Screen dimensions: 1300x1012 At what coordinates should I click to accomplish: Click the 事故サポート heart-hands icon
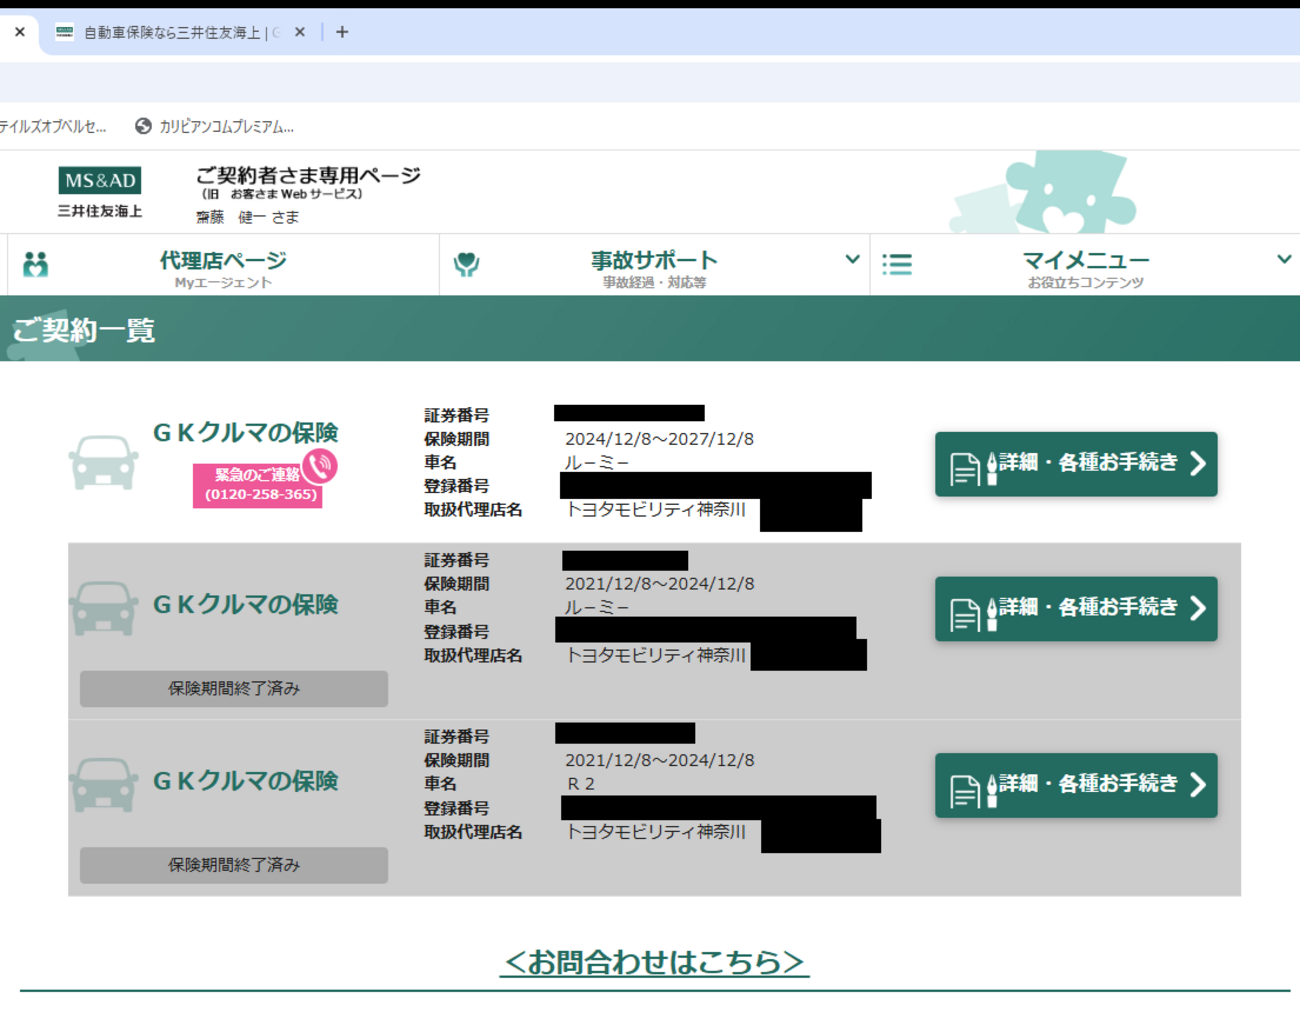[x=466, y=264]
